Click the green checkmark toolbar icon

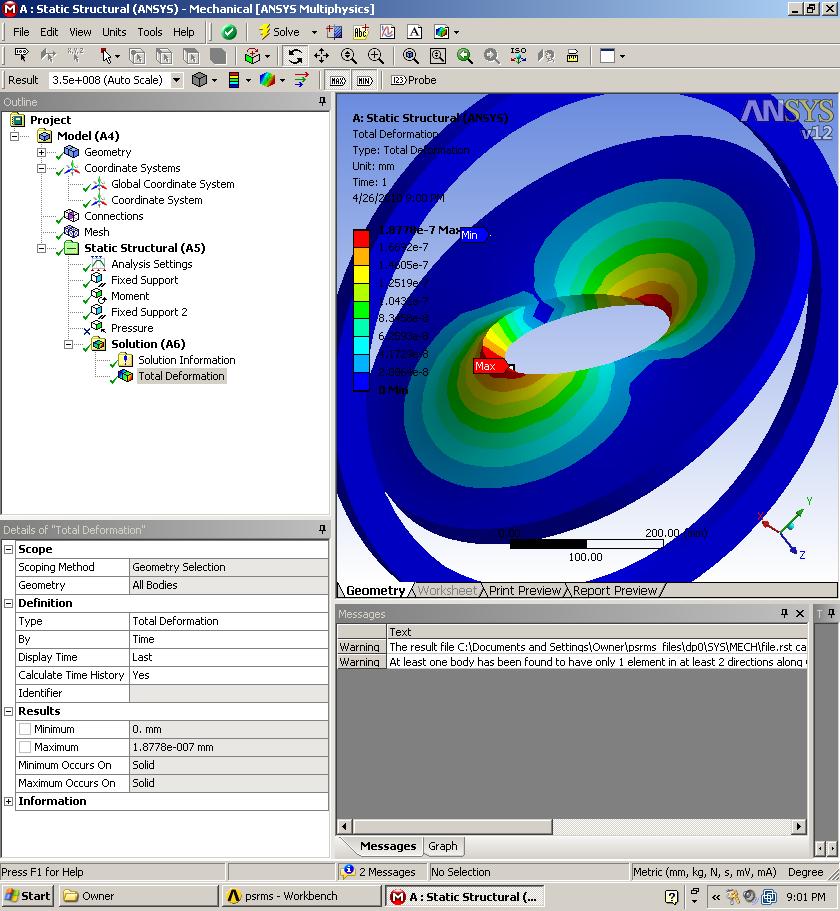(x=229, y=32)
